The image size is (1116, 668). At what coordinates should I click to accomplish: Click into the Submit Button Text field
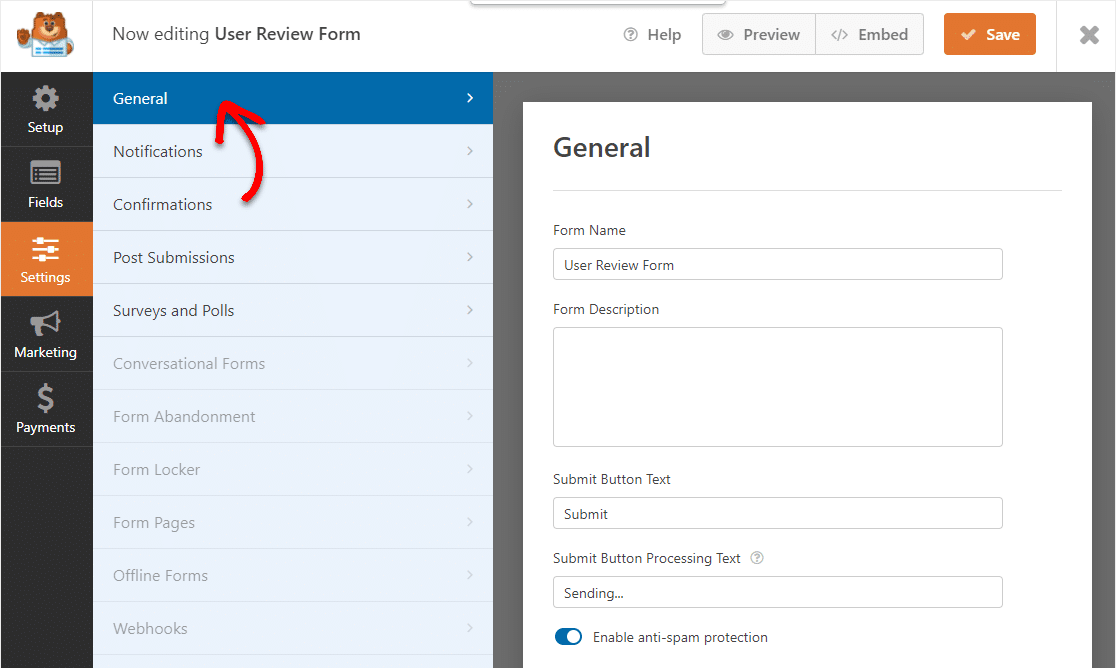pos(777,514)
